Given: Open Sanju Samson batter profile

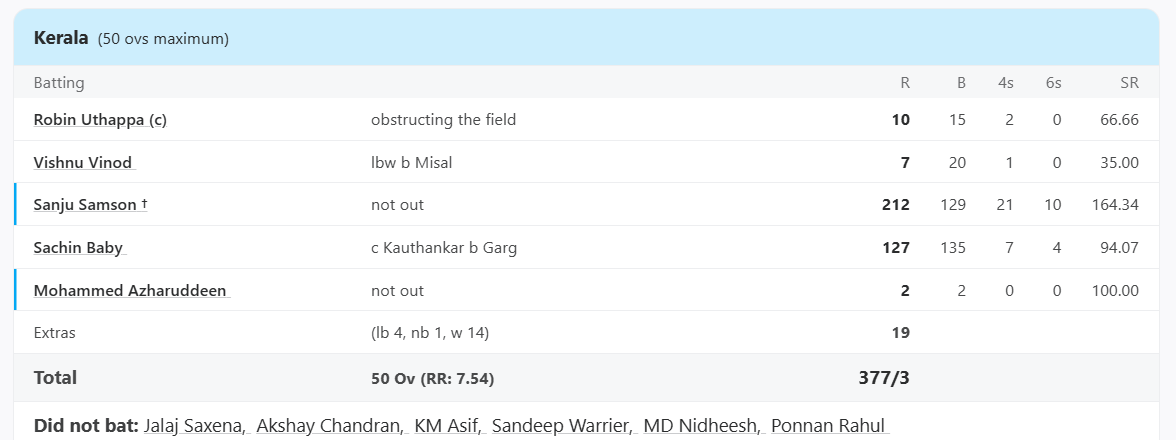Looking at the screenshot, I should (x=85, y=205).
